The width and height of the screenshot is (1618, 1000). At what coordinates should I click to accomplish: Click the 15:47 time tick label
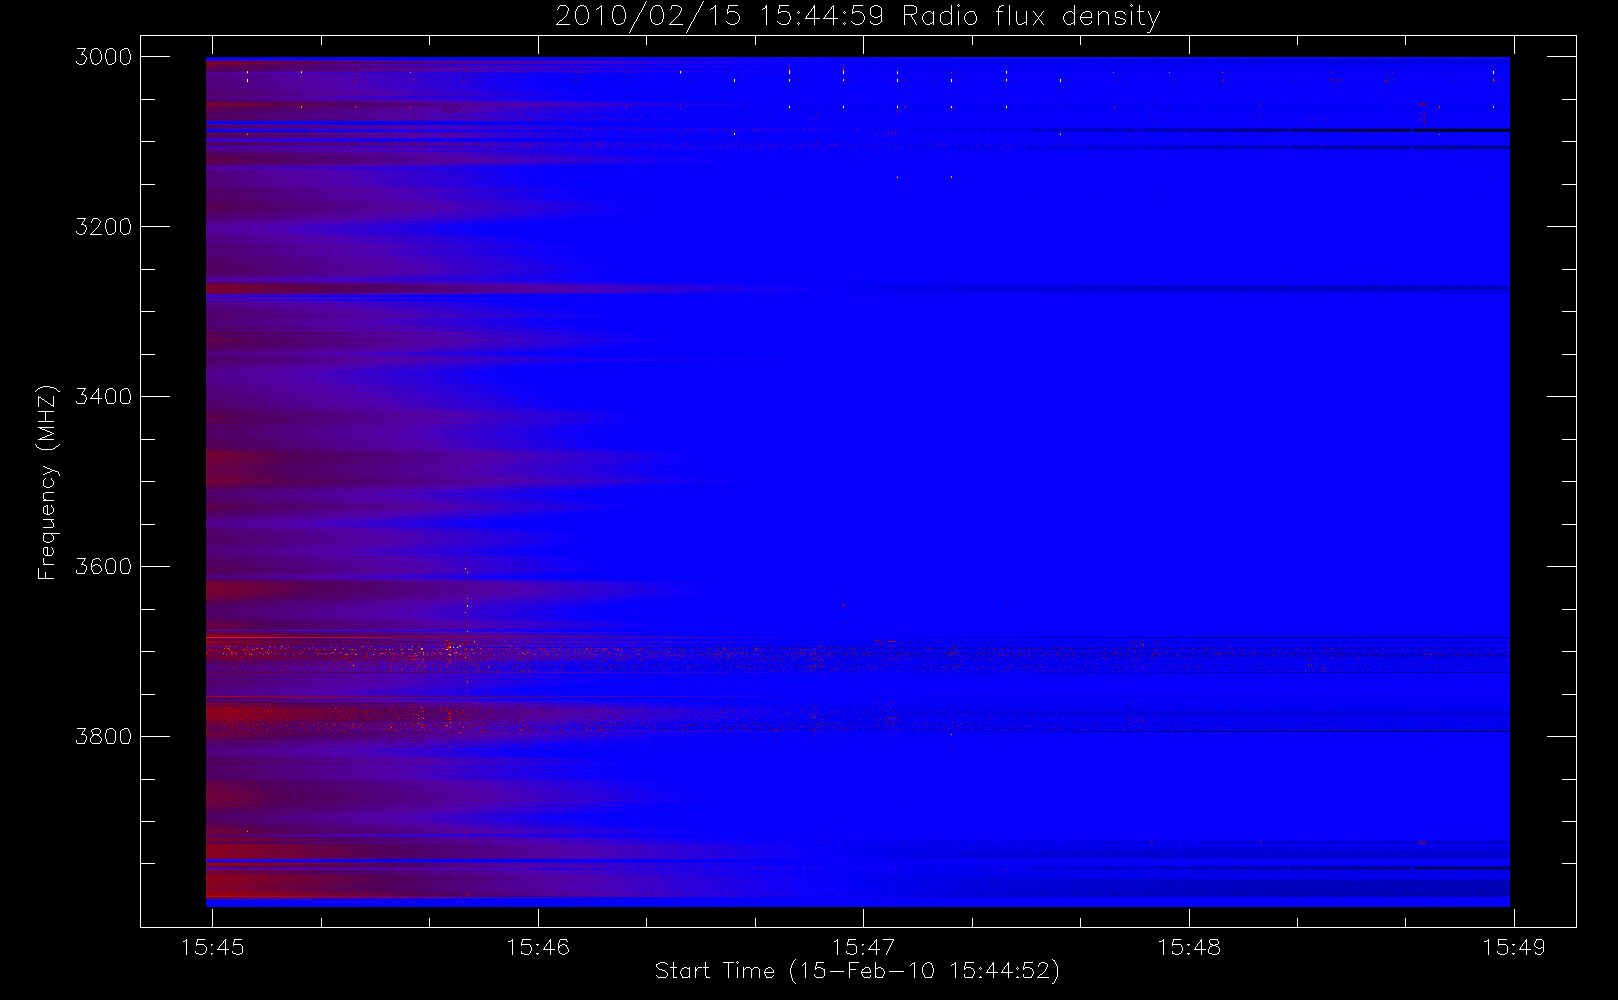tap(863, 947)
